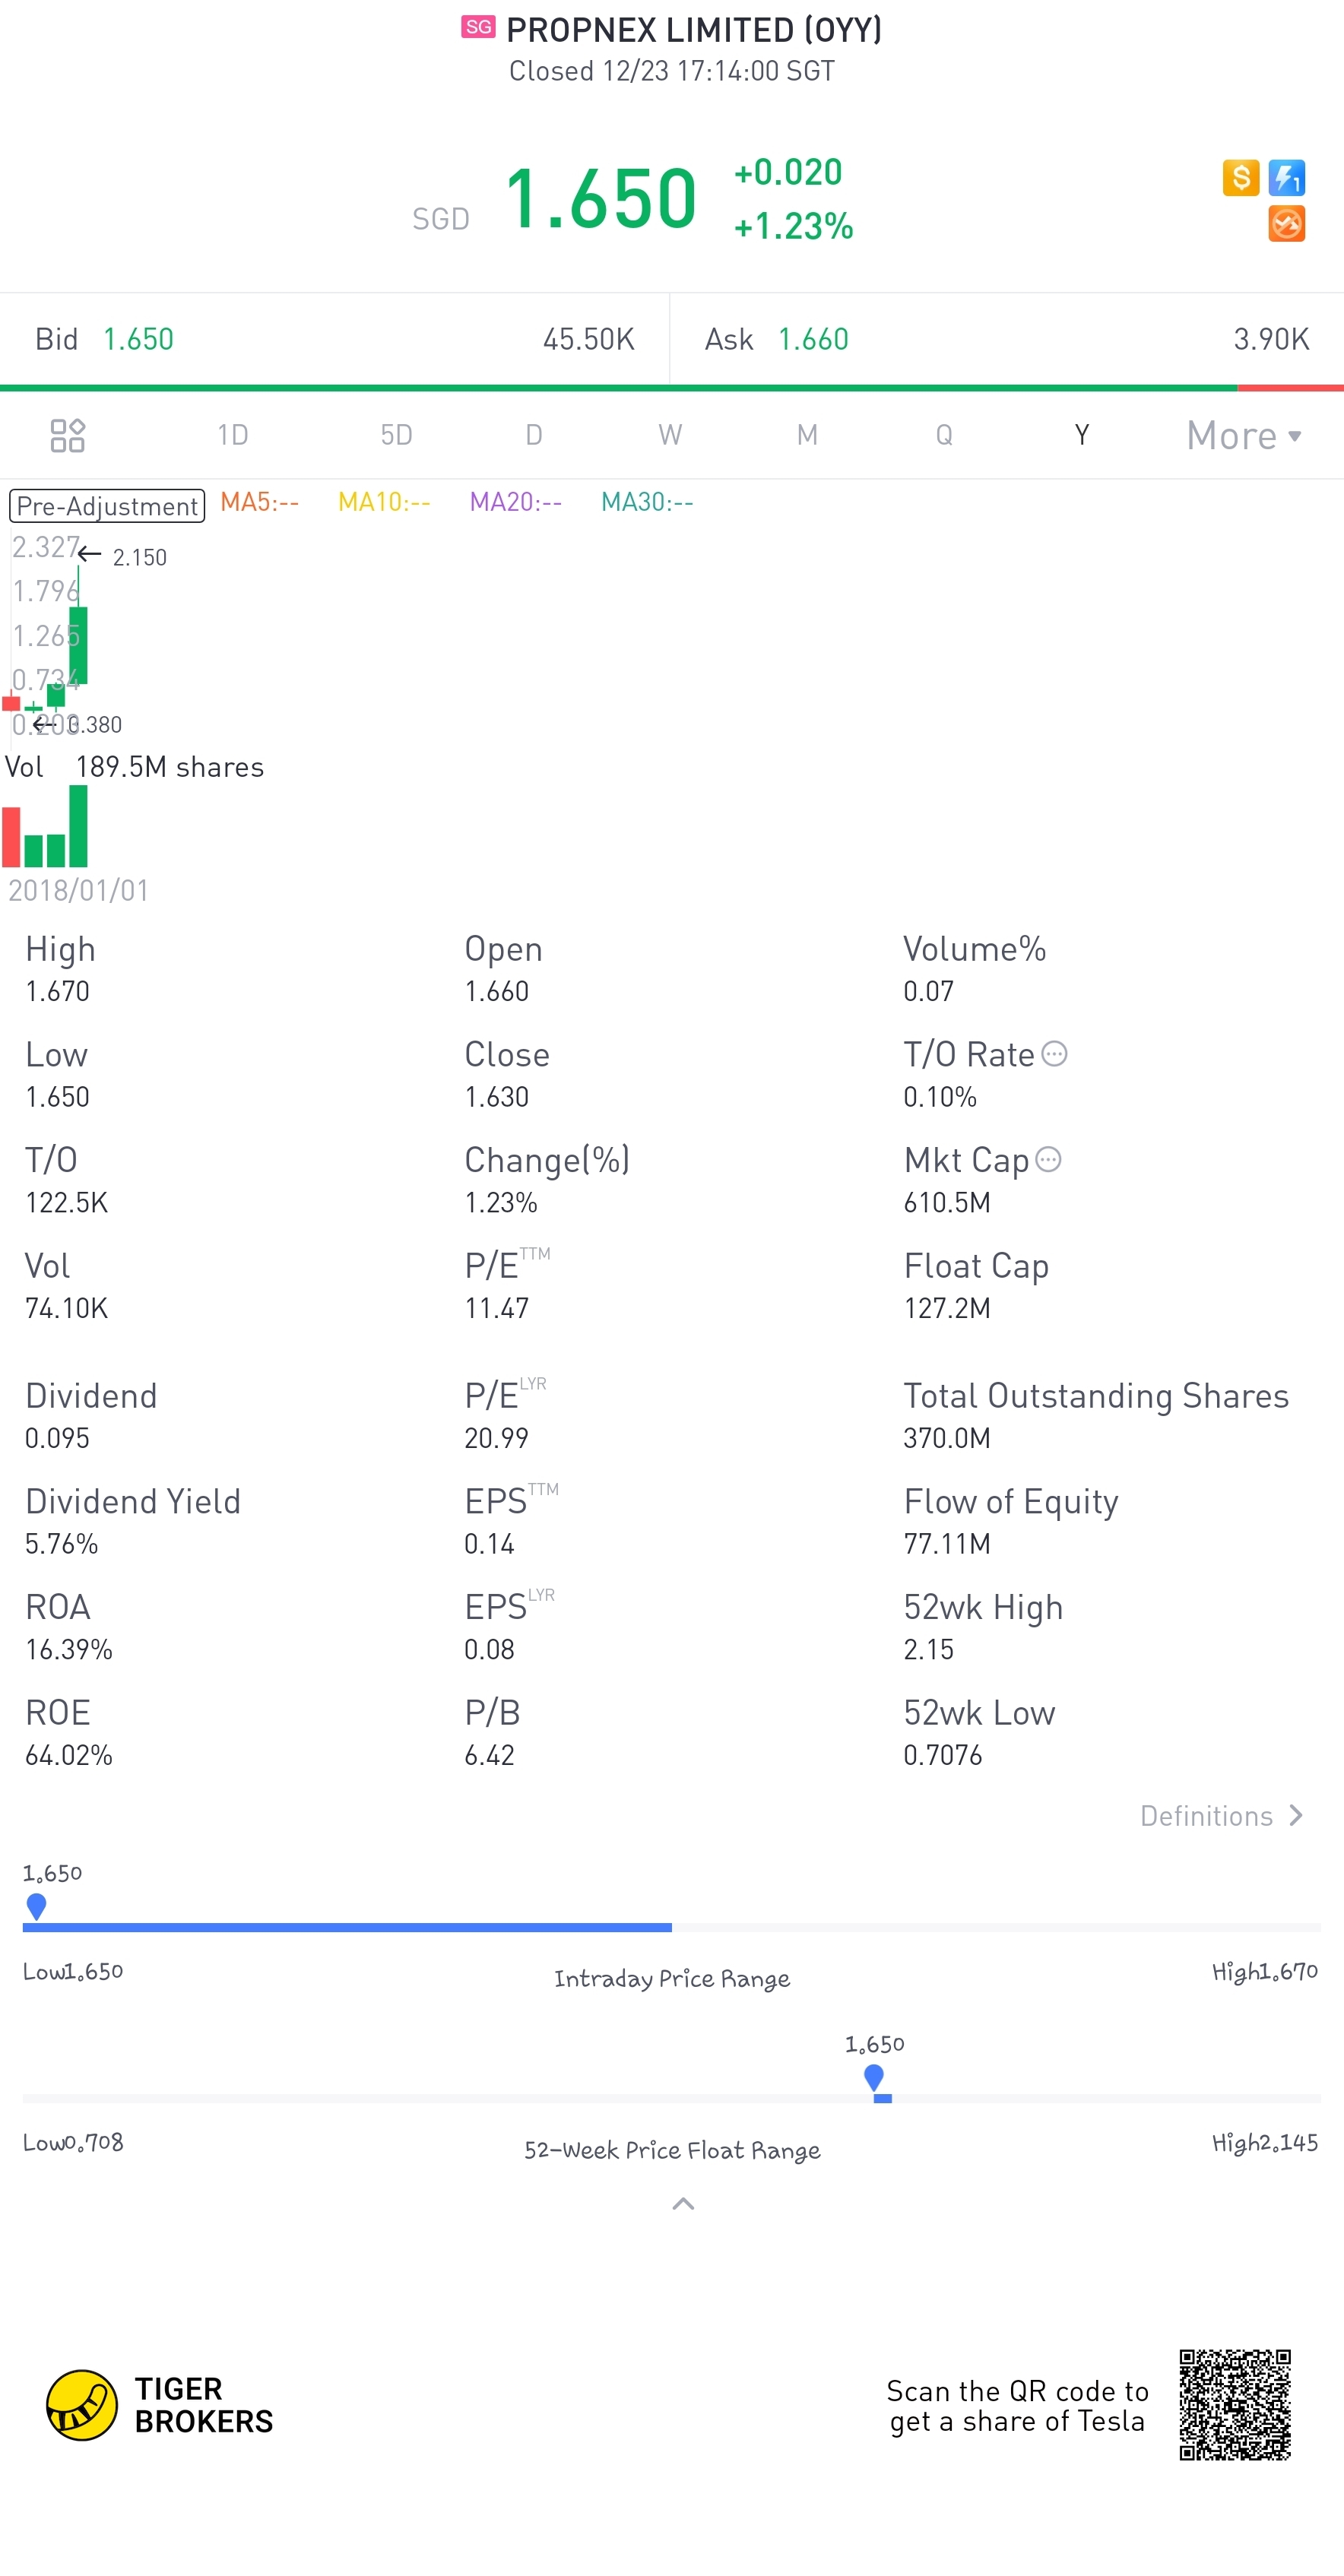Viewport: 1344px width, 2576px height.
Task: Tap the Tesla share QR code
Action: 1235,2405
